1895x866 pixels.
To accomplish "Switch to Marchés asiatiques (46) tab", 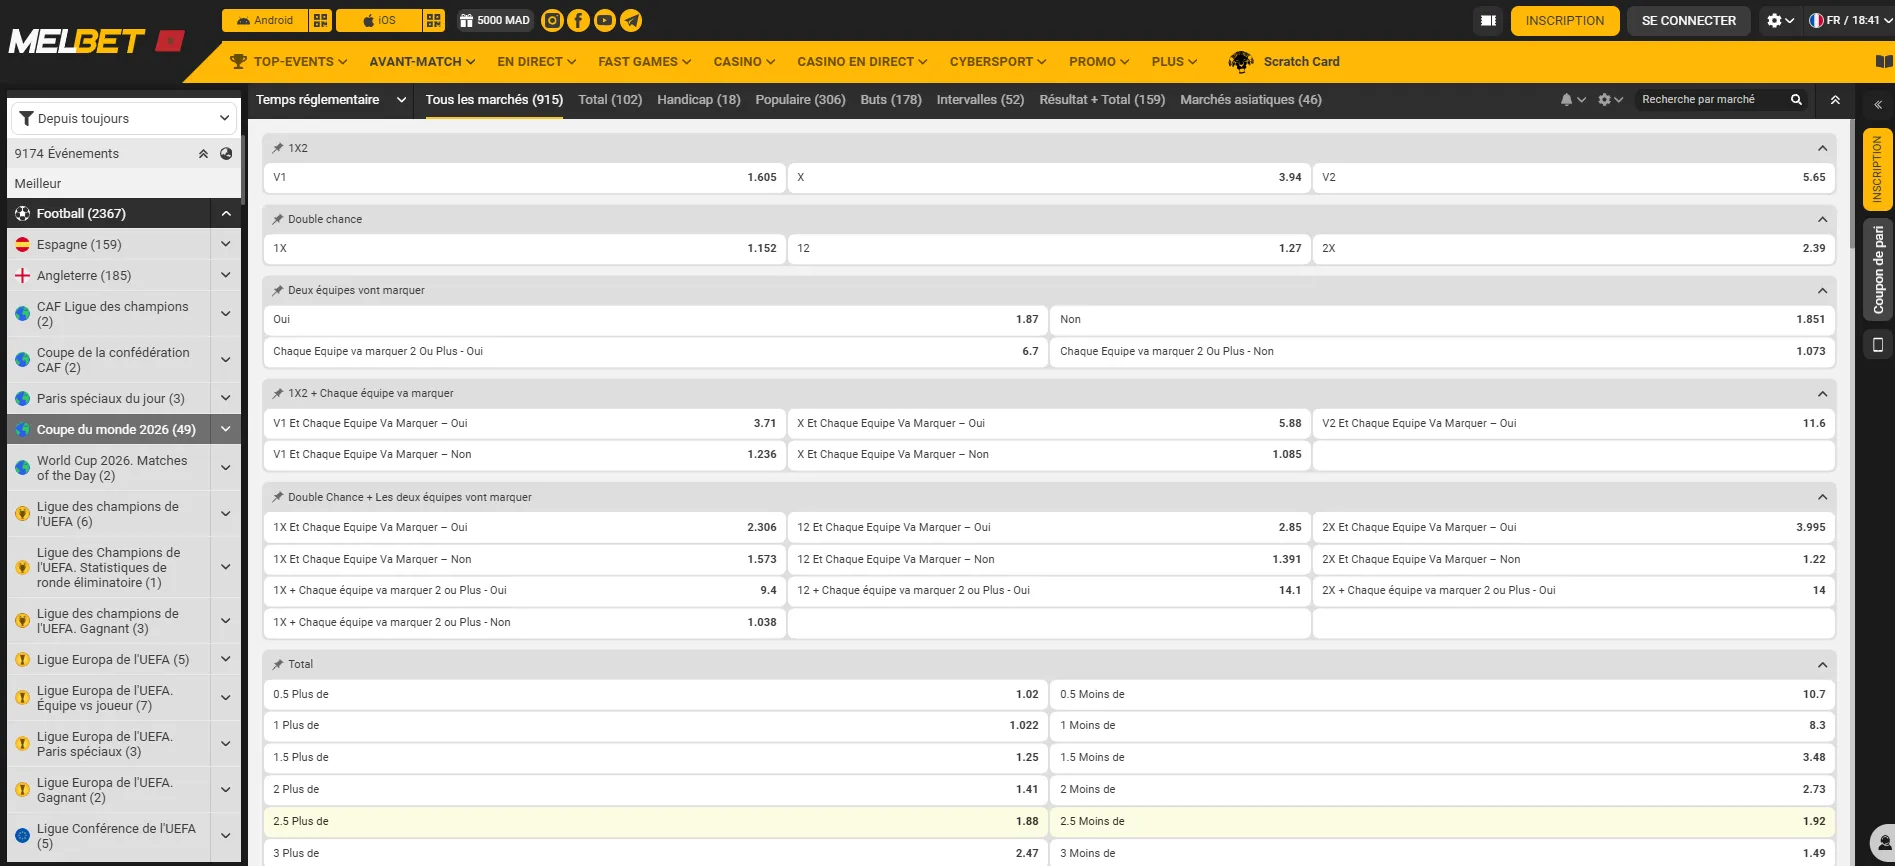I will [x=1251, y=100].
